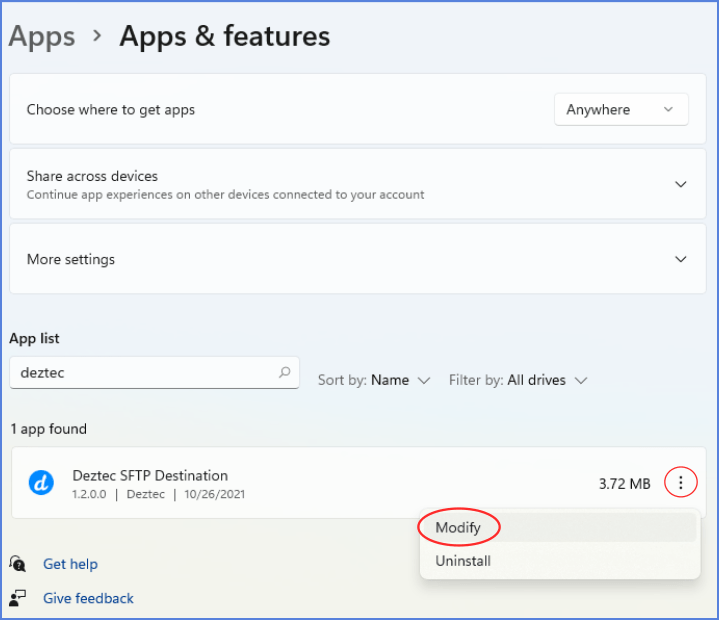The width and height of the screenshot is (719, 620).
Task: Open the Anywhere dropdown for app sources
Action: pyautogui.click(x=621, y=110)
